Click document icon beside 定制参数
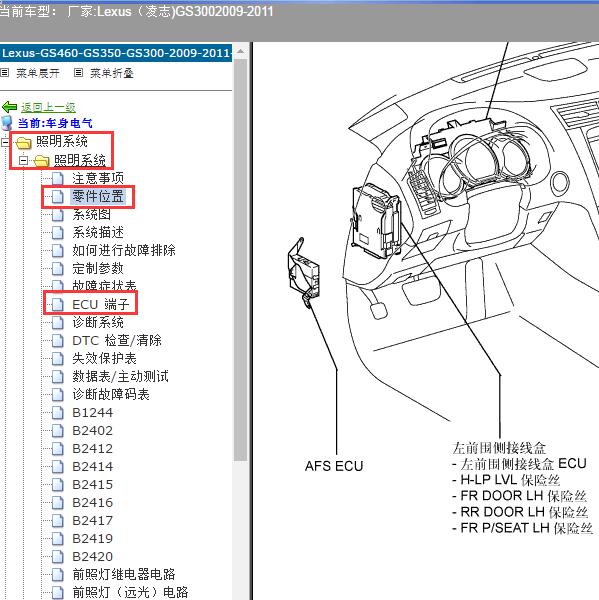The height and width of the screenshot is (600, 599). [57, 268]
